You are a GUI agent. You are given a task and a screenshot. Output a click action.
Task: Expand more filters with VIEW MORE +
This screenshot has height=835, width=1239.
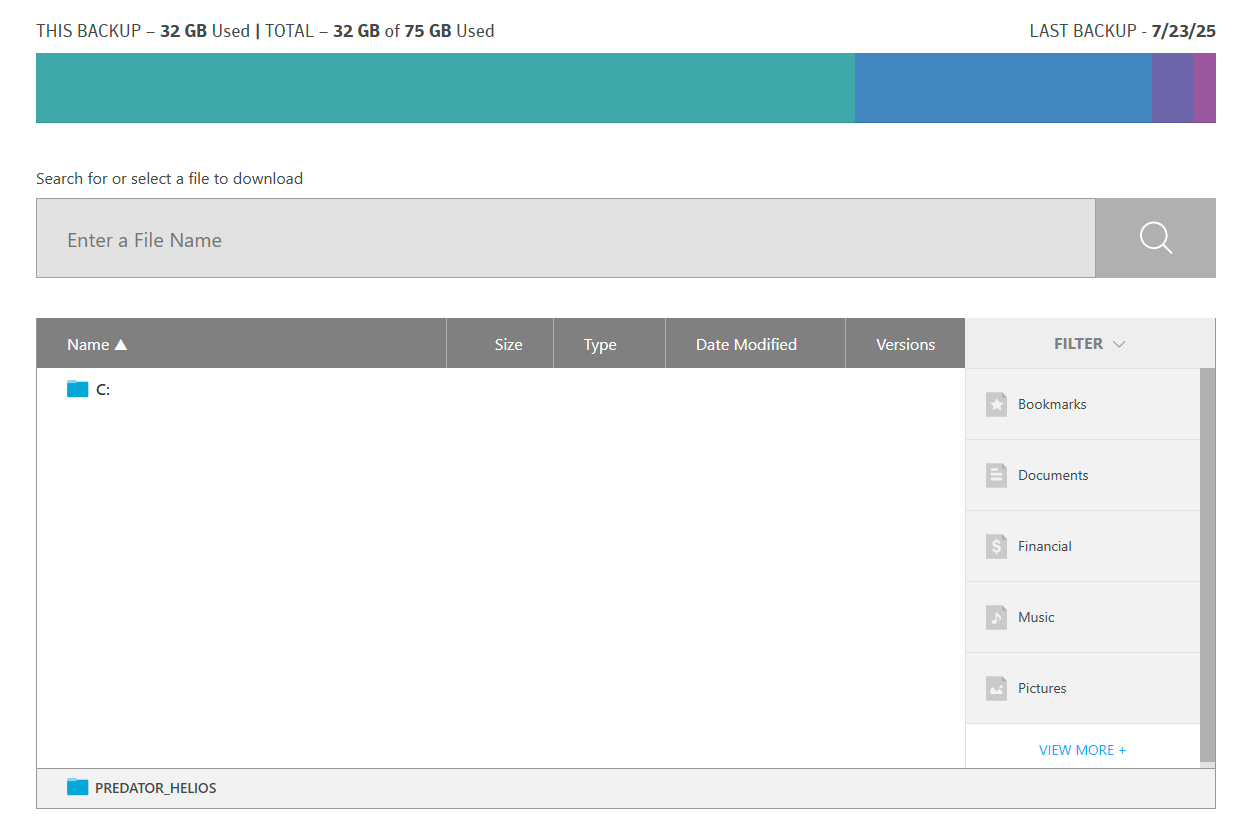1082,750
